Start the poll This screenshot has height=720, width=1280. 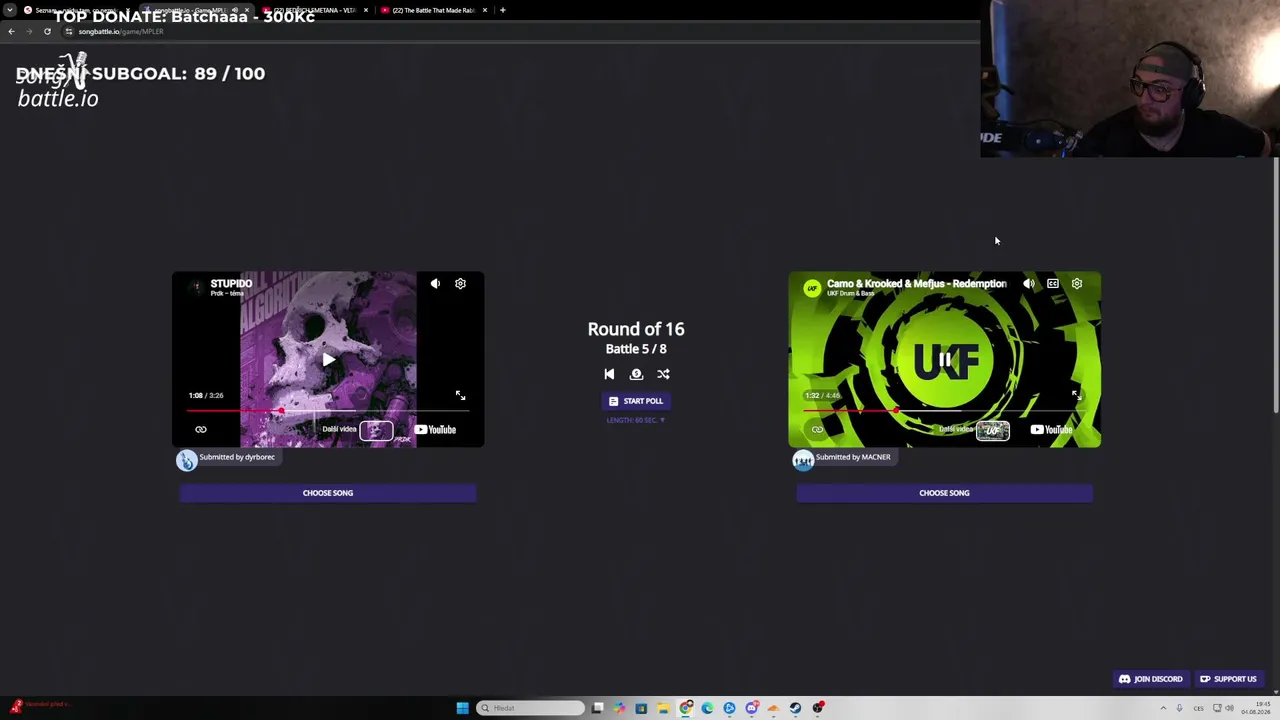point(636,401)
